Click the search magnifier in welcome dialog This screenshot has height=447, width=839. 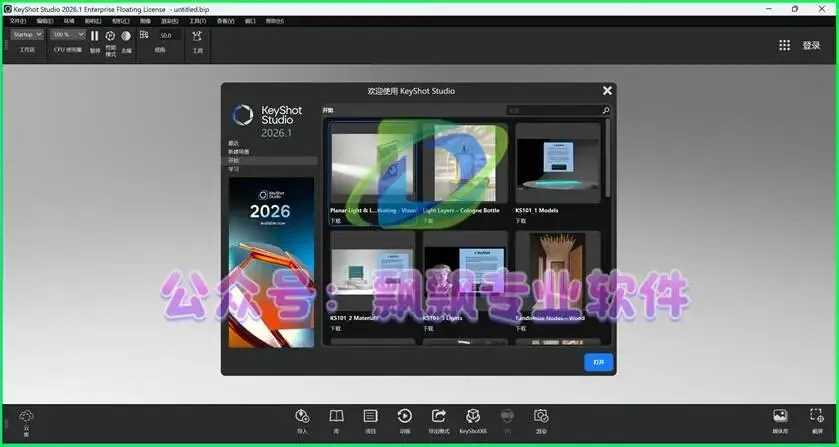pos(606,110)
